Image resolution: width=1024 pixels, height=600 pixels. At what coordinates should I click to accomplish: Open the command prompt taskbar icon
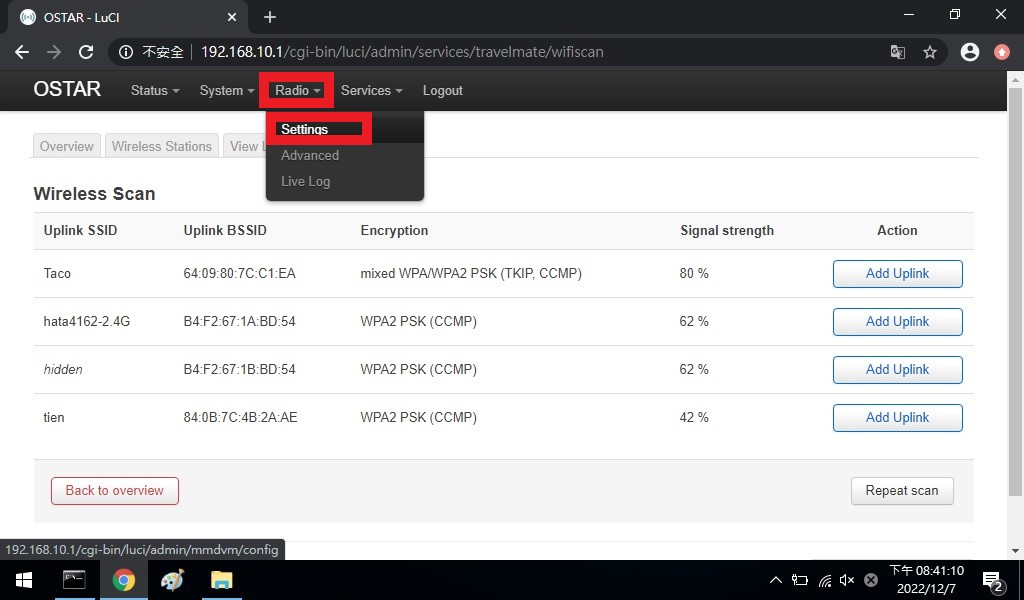pyautogui.click(x=74, y=580)
